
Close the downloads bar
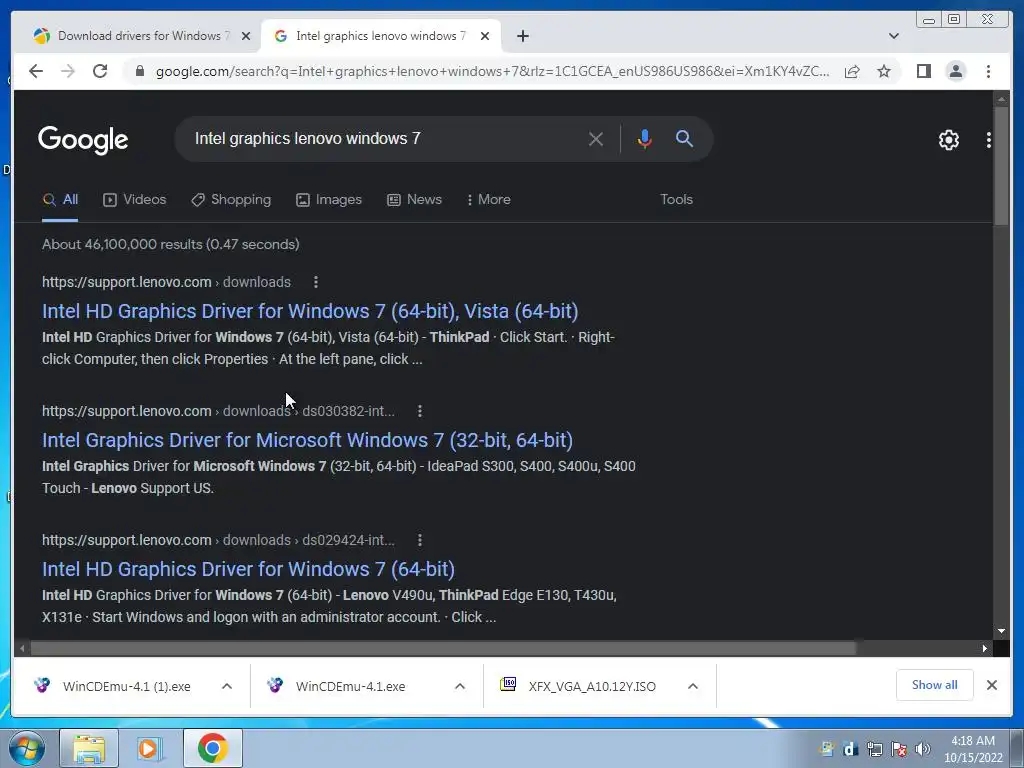click(992, 685)
